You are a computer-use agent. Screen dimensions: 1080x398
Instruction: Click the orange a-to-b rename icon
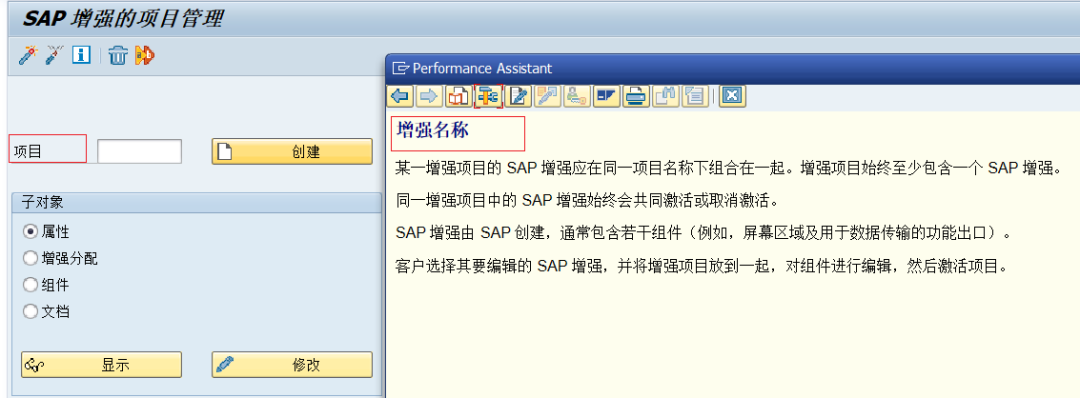[x=145, y=55]
